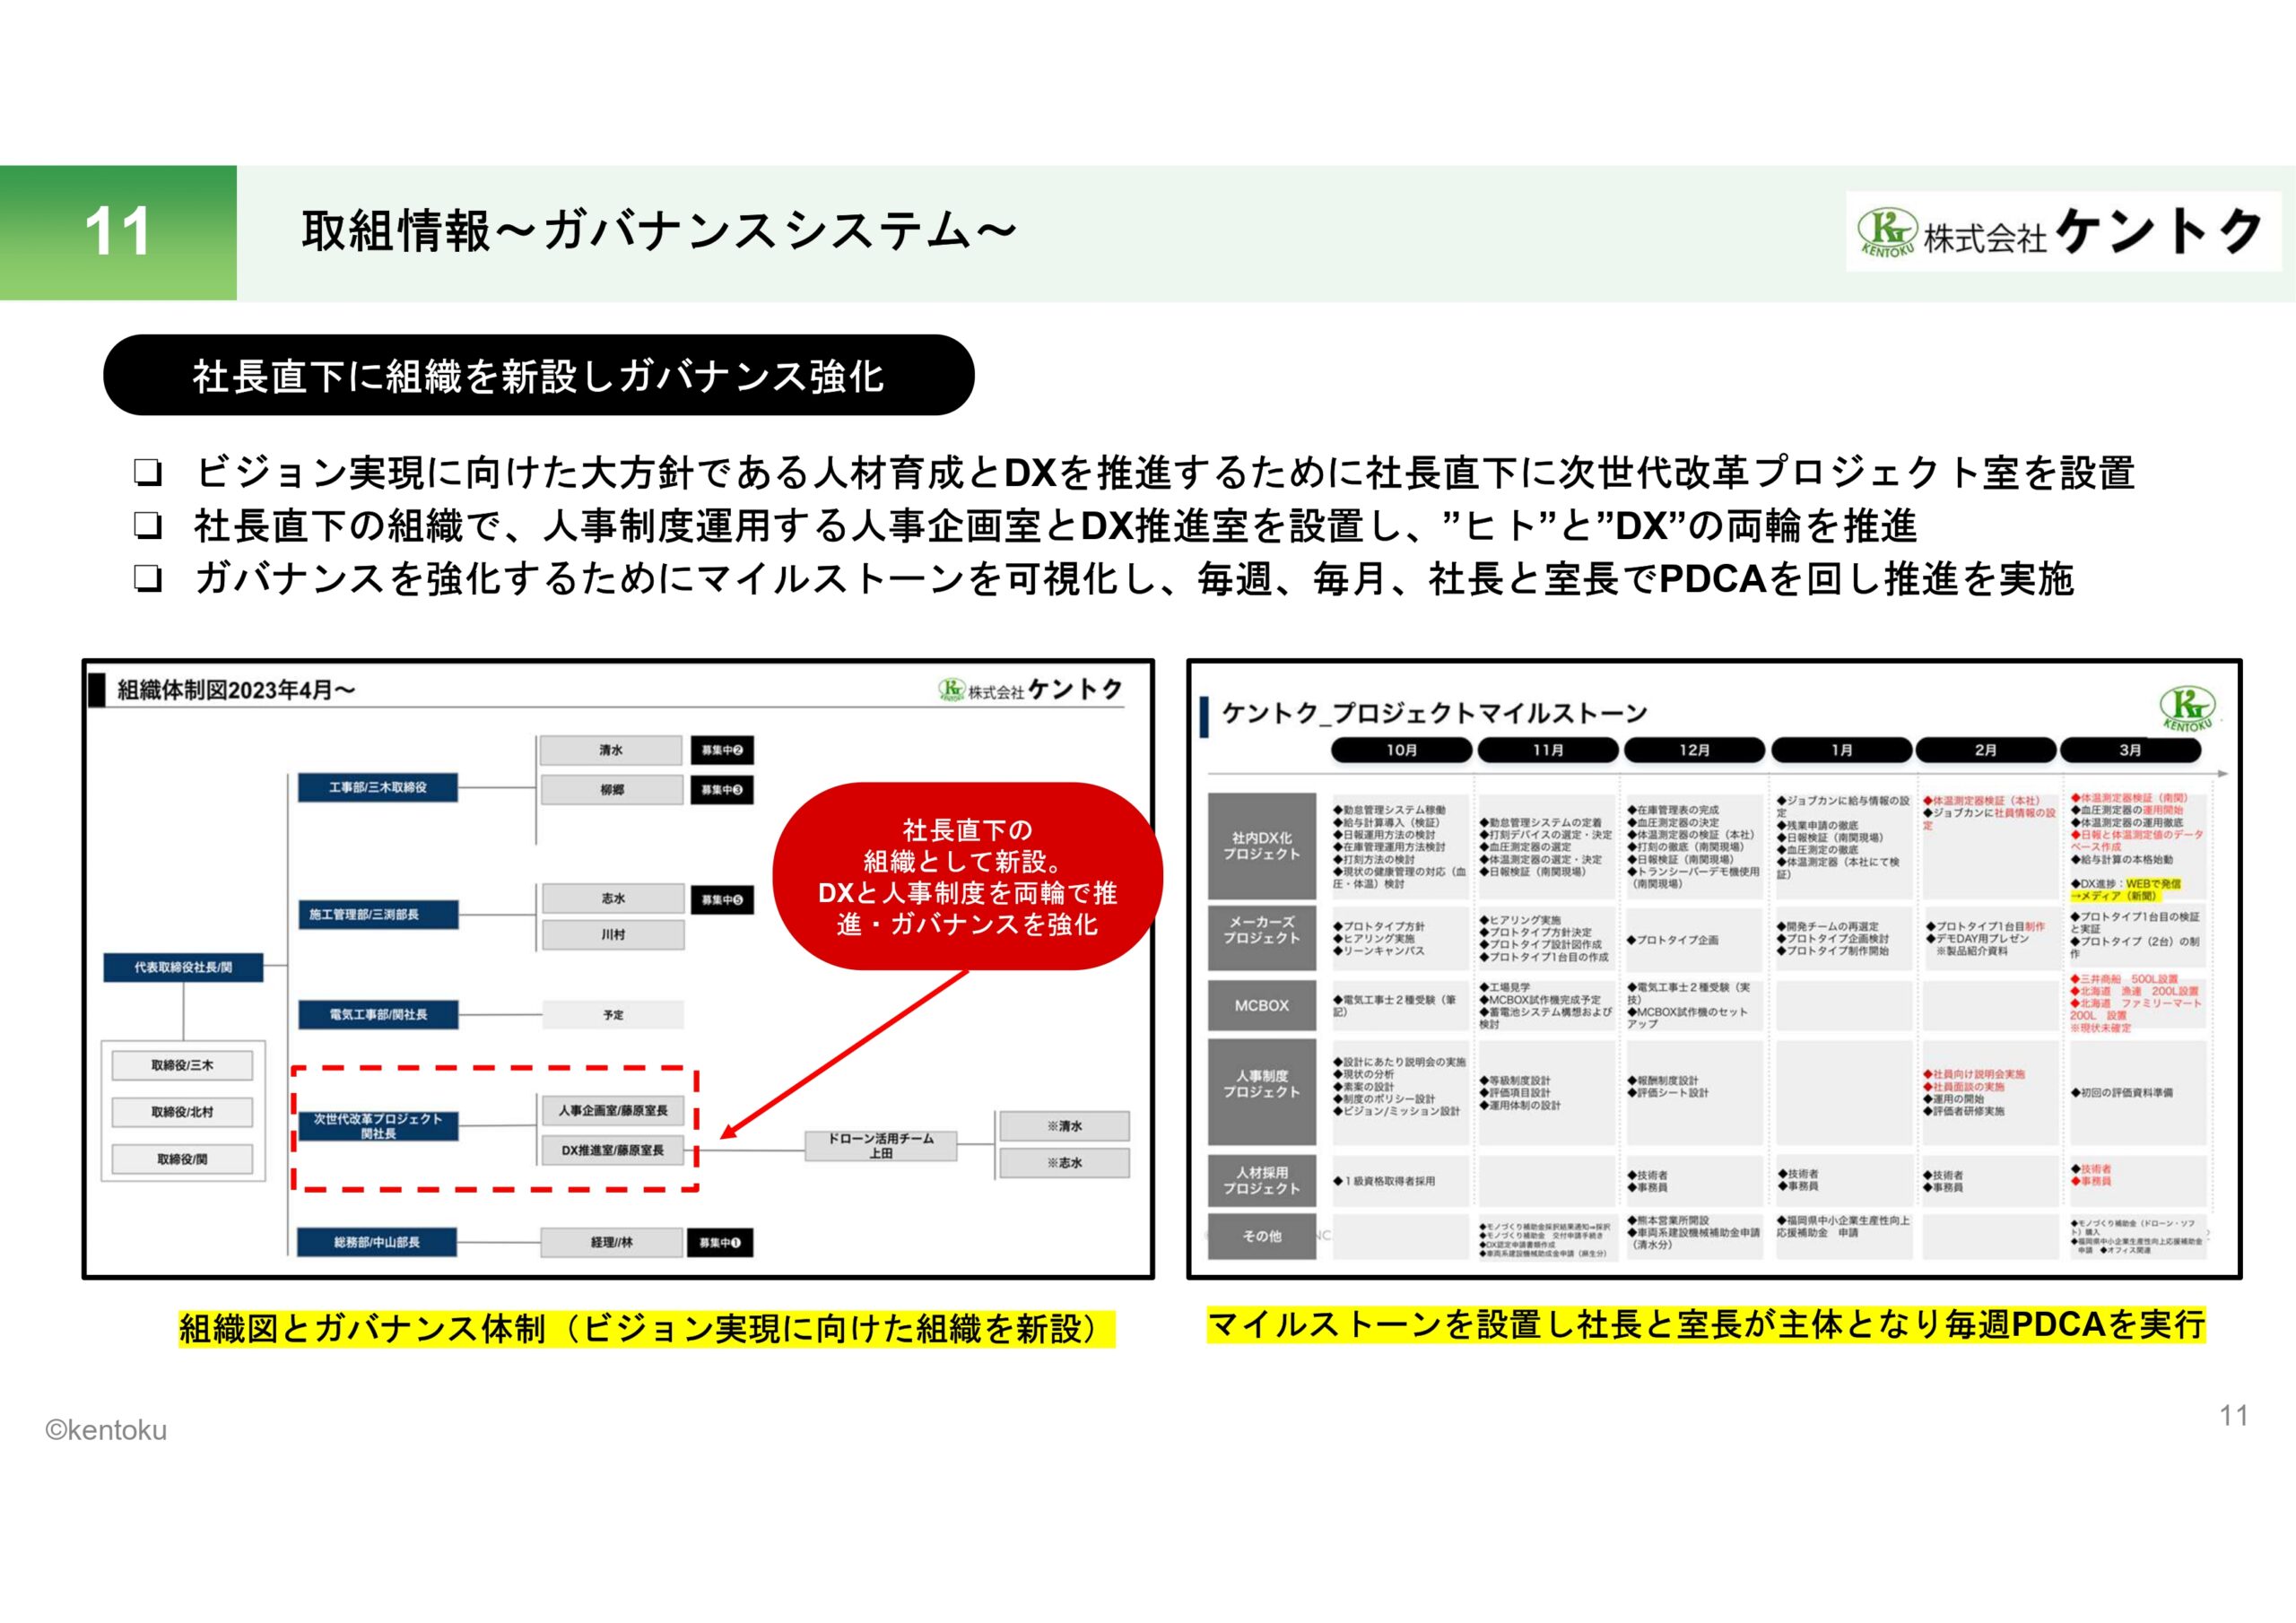Select the 募集中❸ badge beside 柳郷
The height and width of the screenshot is (1623, 2296).
[x=722, y=791]
